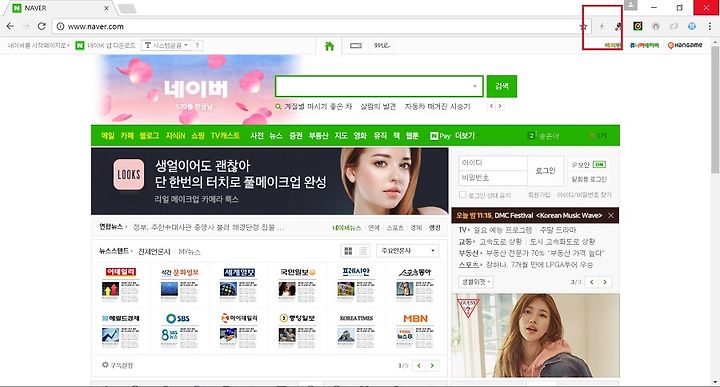Open the 지식iN menu item
The image size is (720, 387).
pyautogui.click(x=175, y=136)
